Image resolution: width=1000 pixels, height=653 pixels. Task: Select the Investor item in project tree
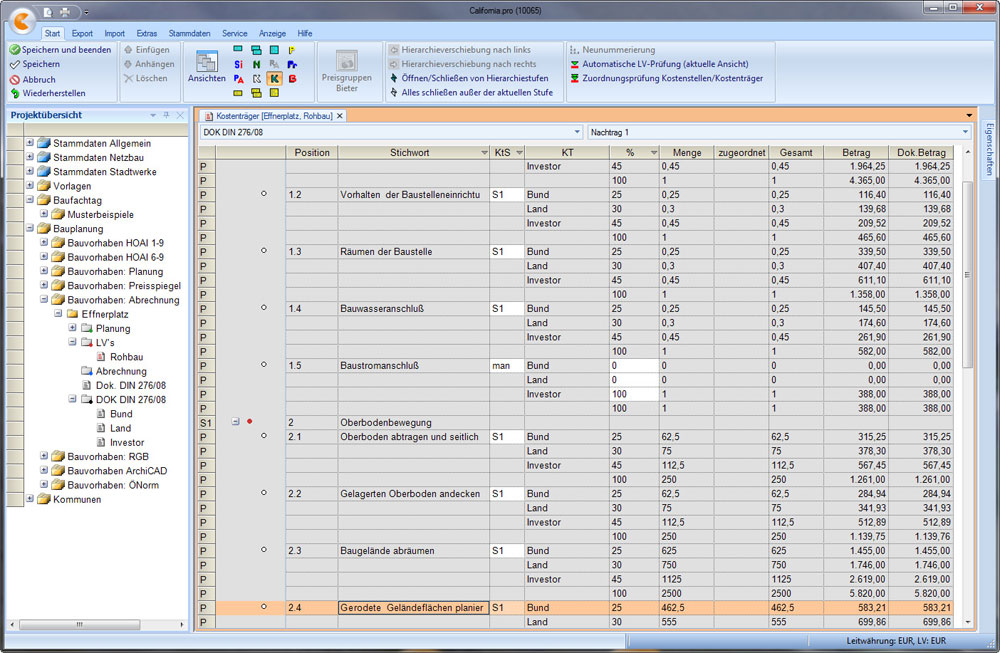point(127,442)
